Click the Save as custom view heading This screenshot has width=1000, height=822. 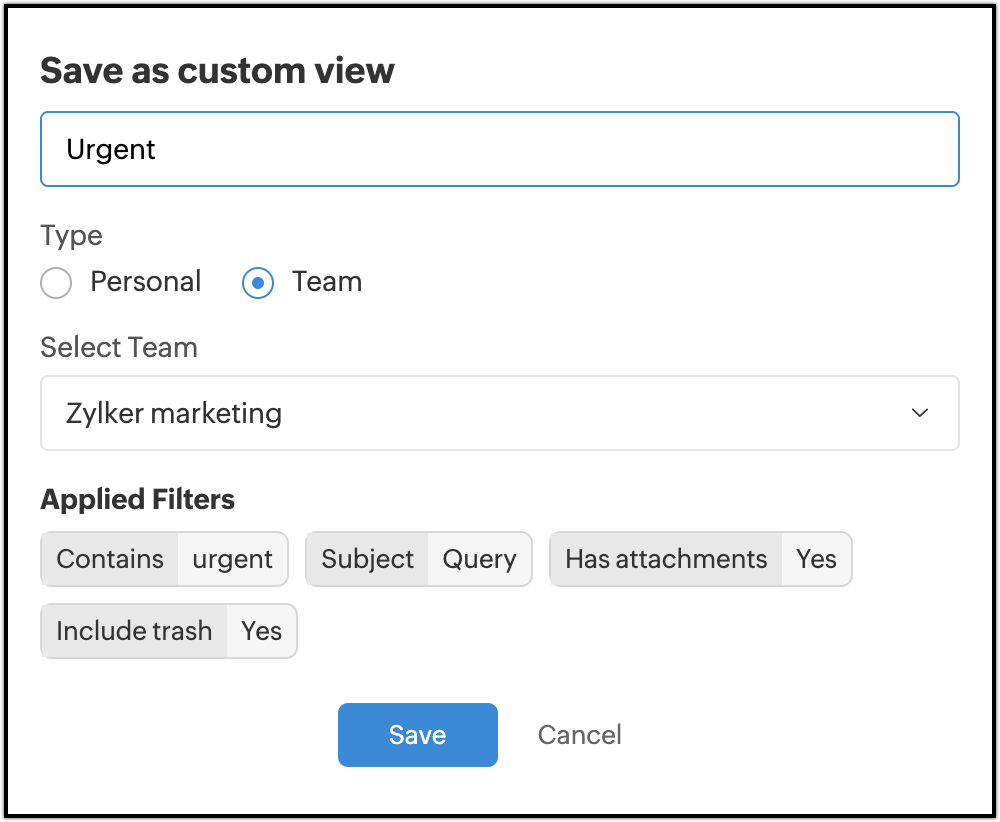click(217, 71)
